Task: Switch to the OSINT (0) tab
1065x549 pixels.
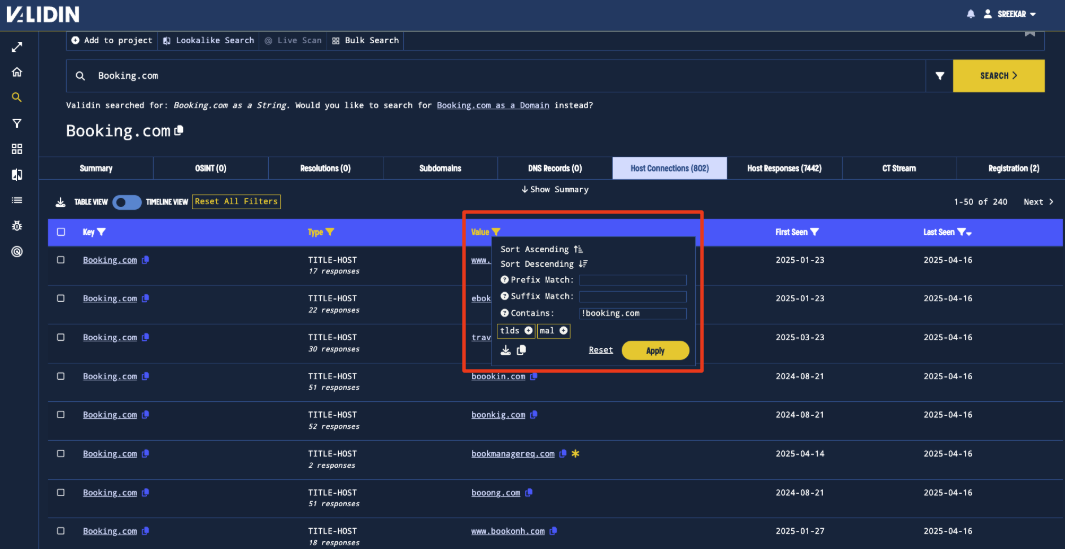Action: (x=211, y=168)
